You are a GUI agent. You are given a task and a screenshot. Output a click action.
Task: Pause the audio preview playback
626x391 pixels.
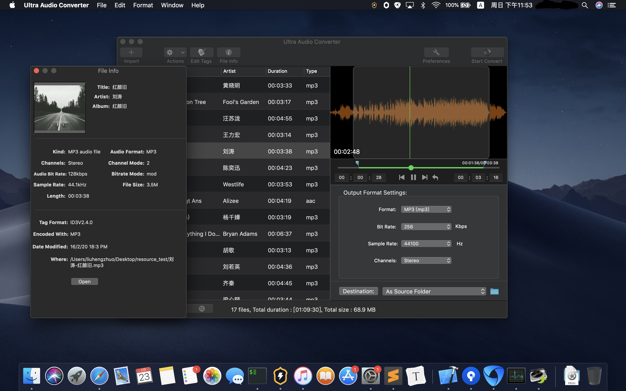pos(413,177)
